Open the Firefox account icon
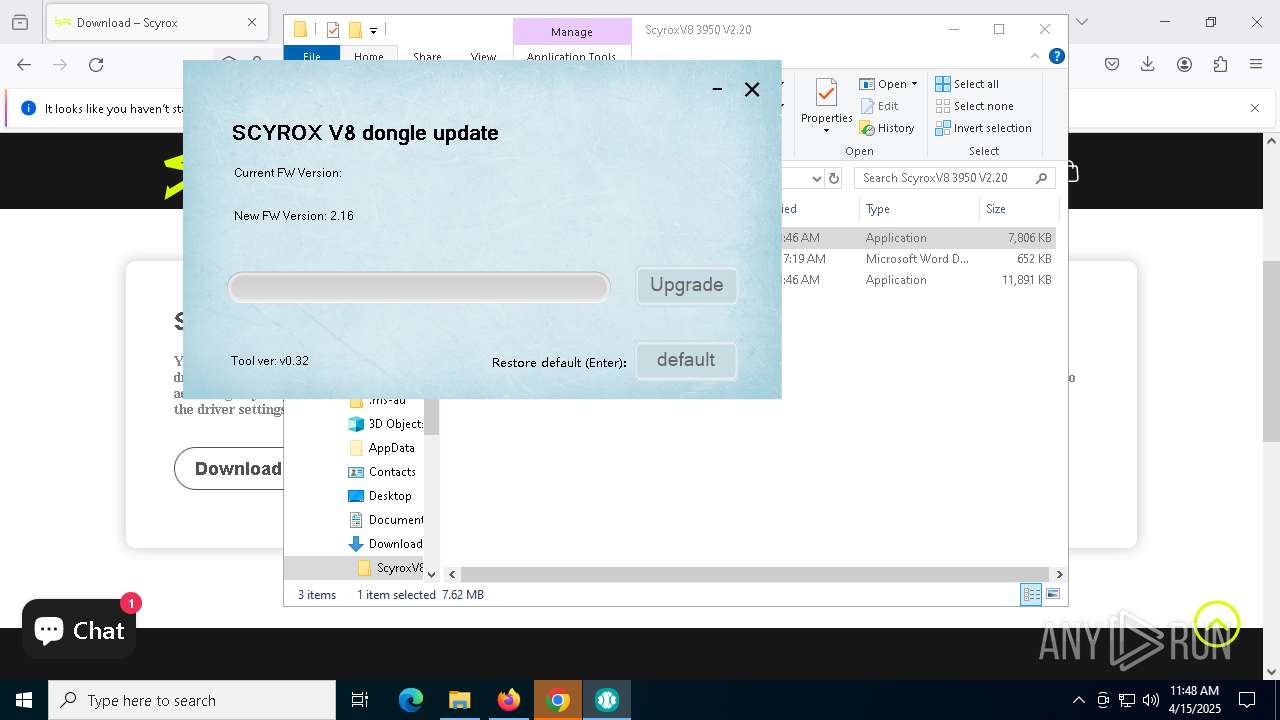The width and height of the screenshot is (1280, 720). point(1184,65)
